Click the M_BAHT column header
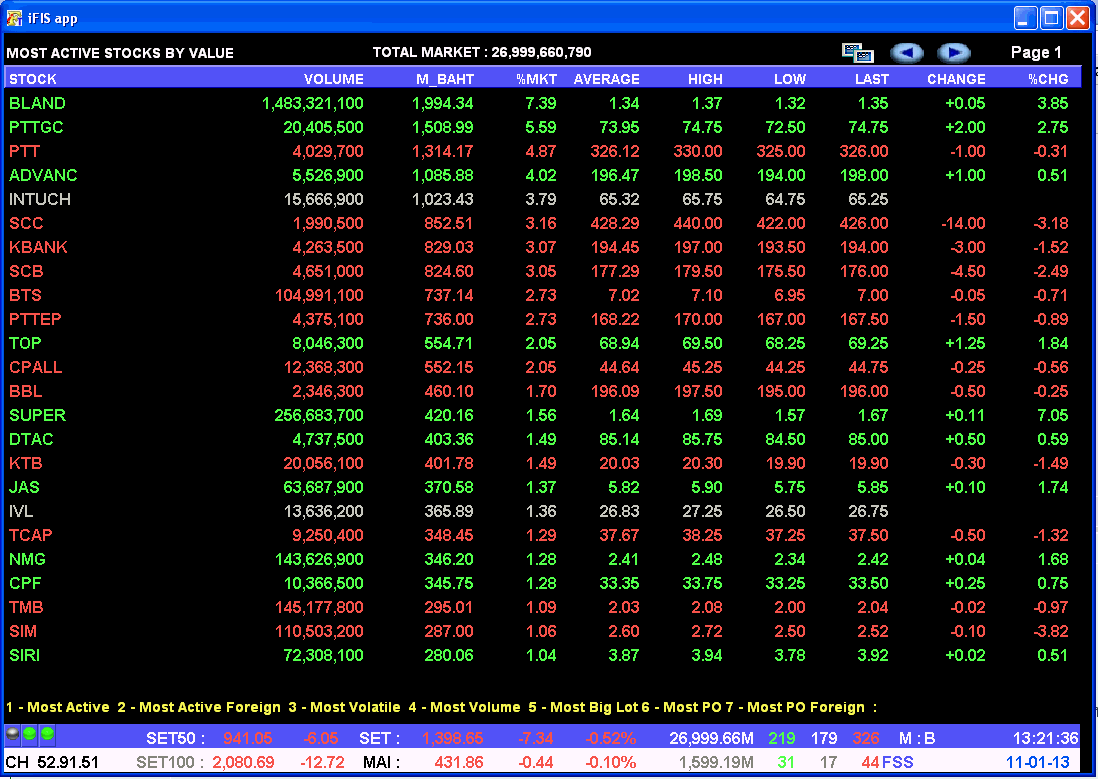Screen dimensions: 1098x779 (x=445, y=79)
